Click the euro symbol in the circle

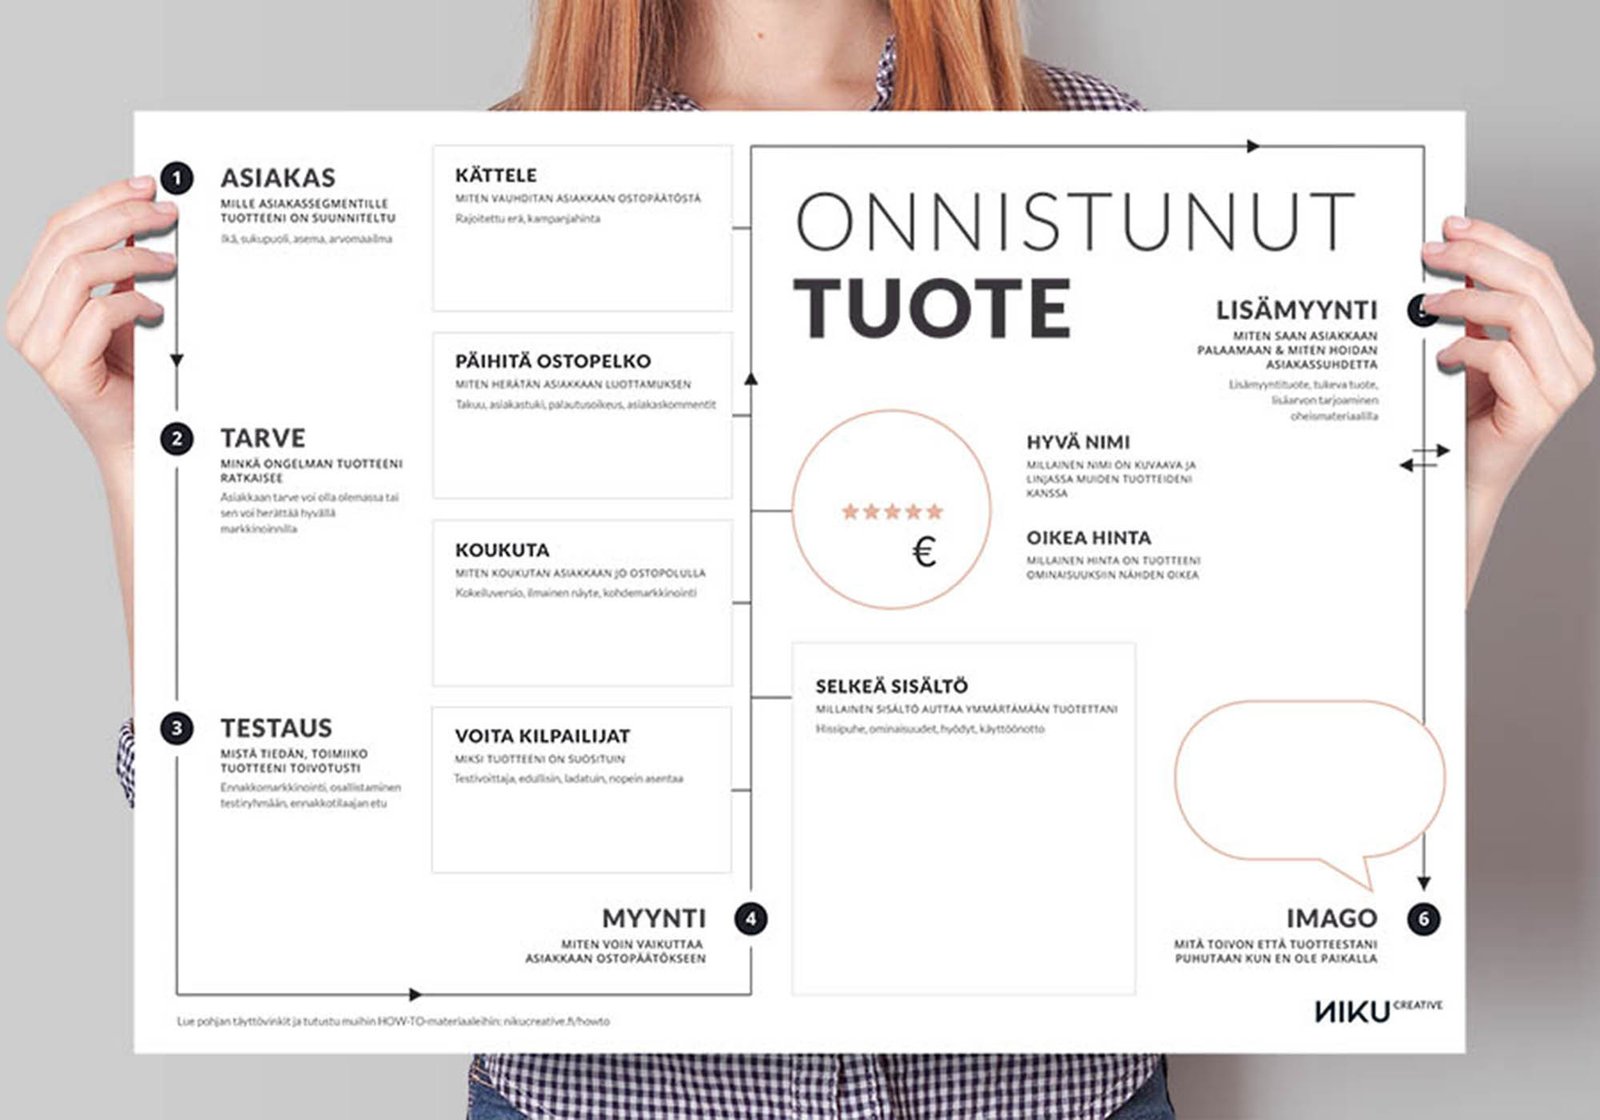click(x=925, y=552)
